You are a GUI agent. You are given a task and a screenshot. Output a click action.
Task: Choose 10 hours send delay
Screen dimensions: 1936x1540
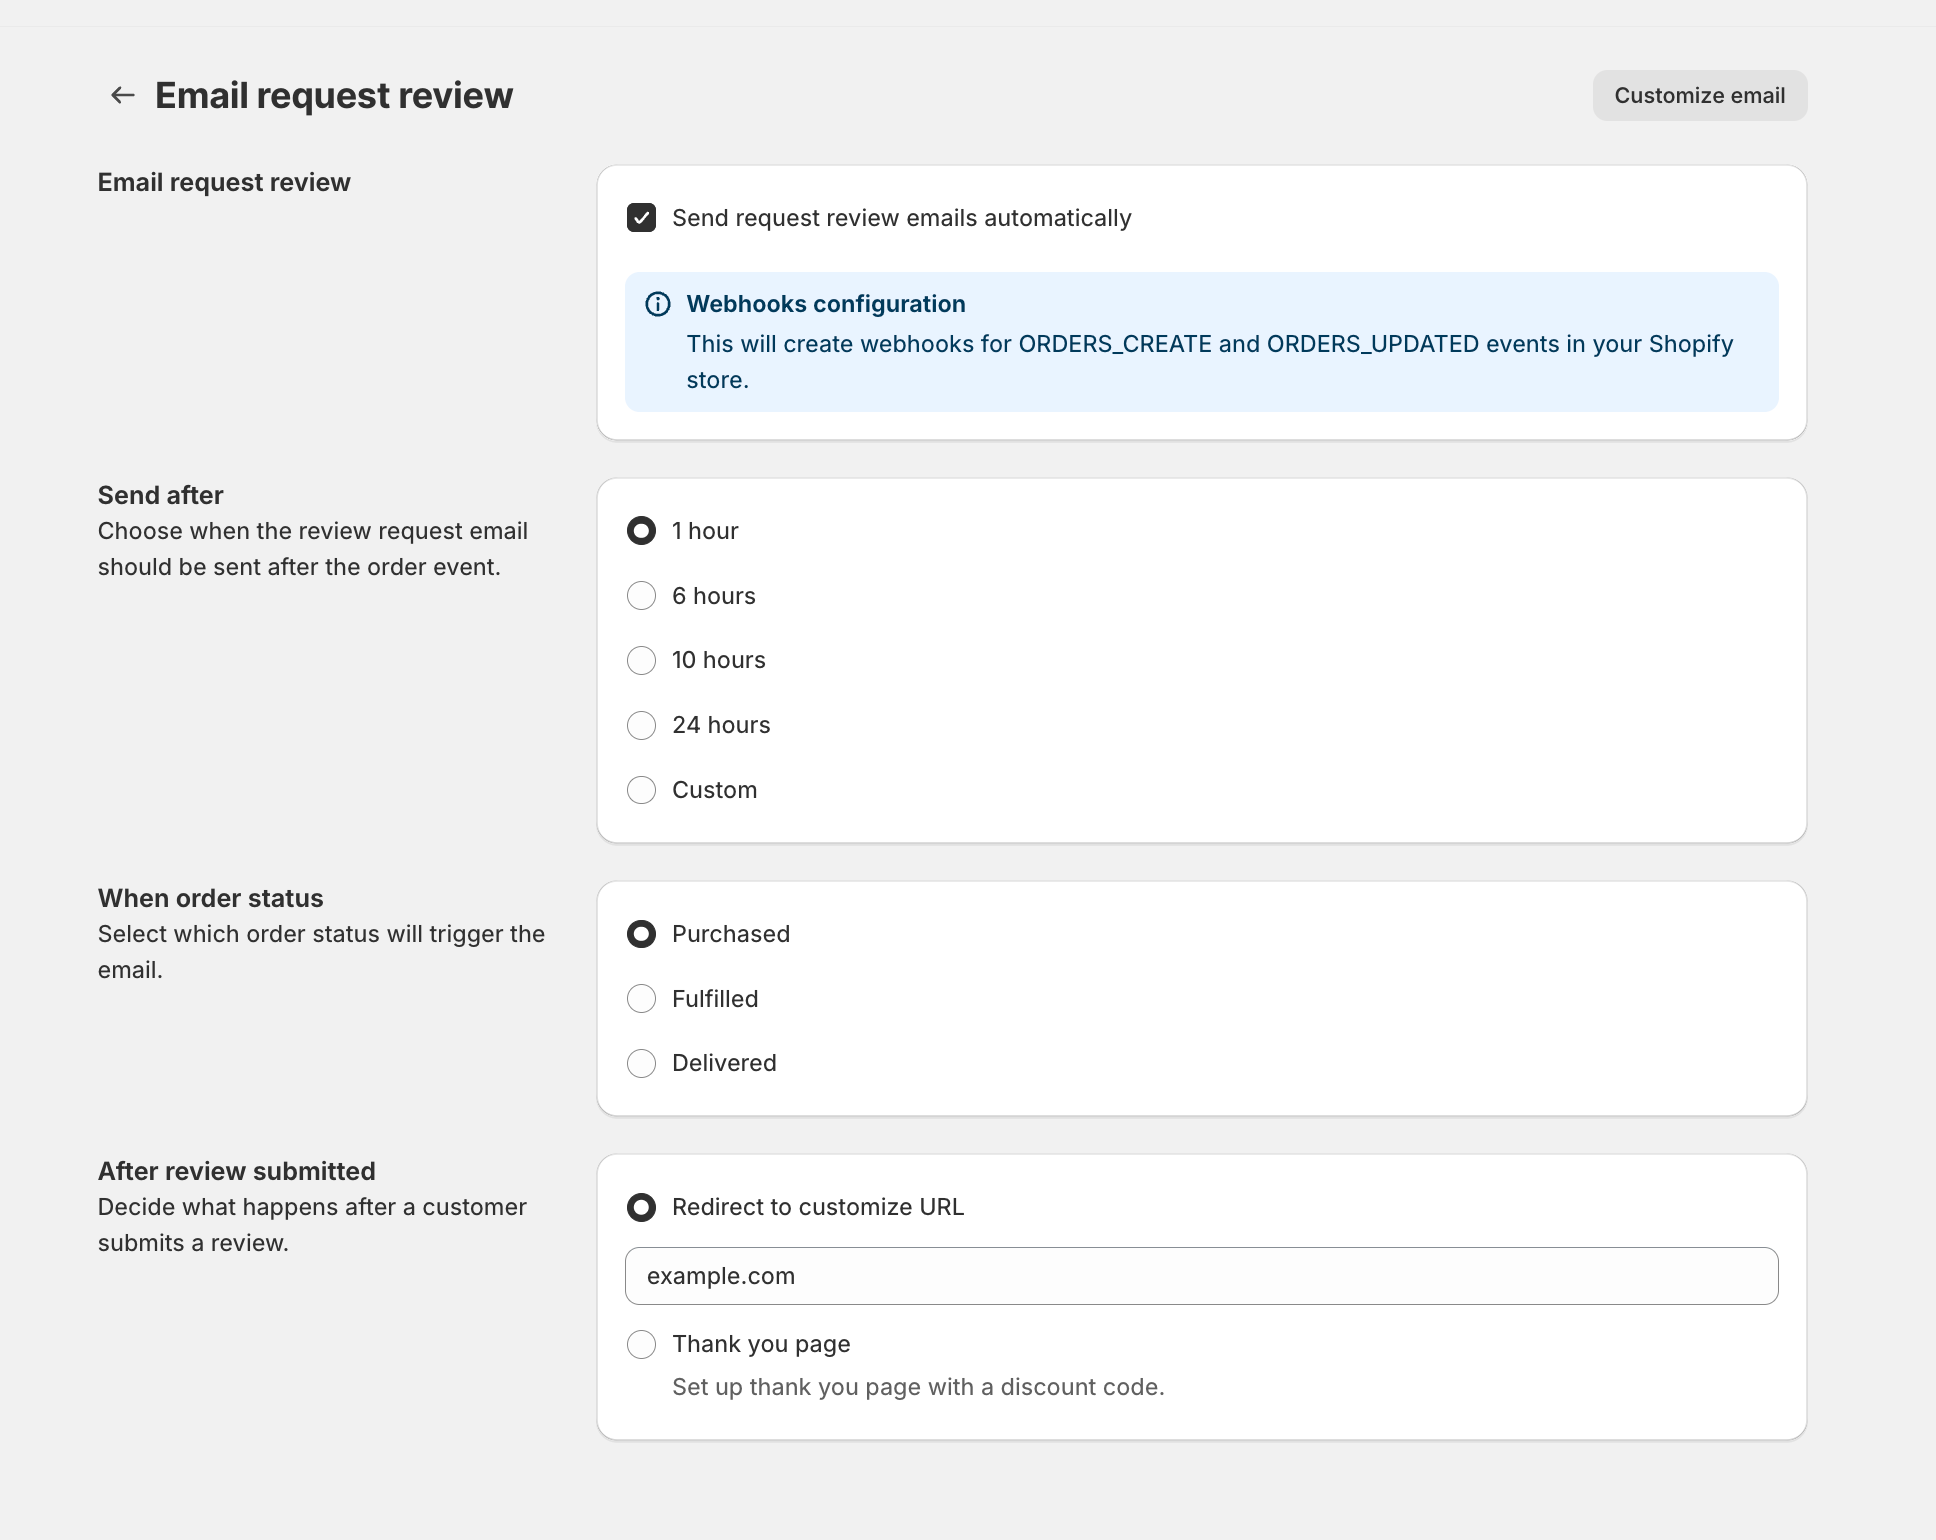click(x=641, y=660)
